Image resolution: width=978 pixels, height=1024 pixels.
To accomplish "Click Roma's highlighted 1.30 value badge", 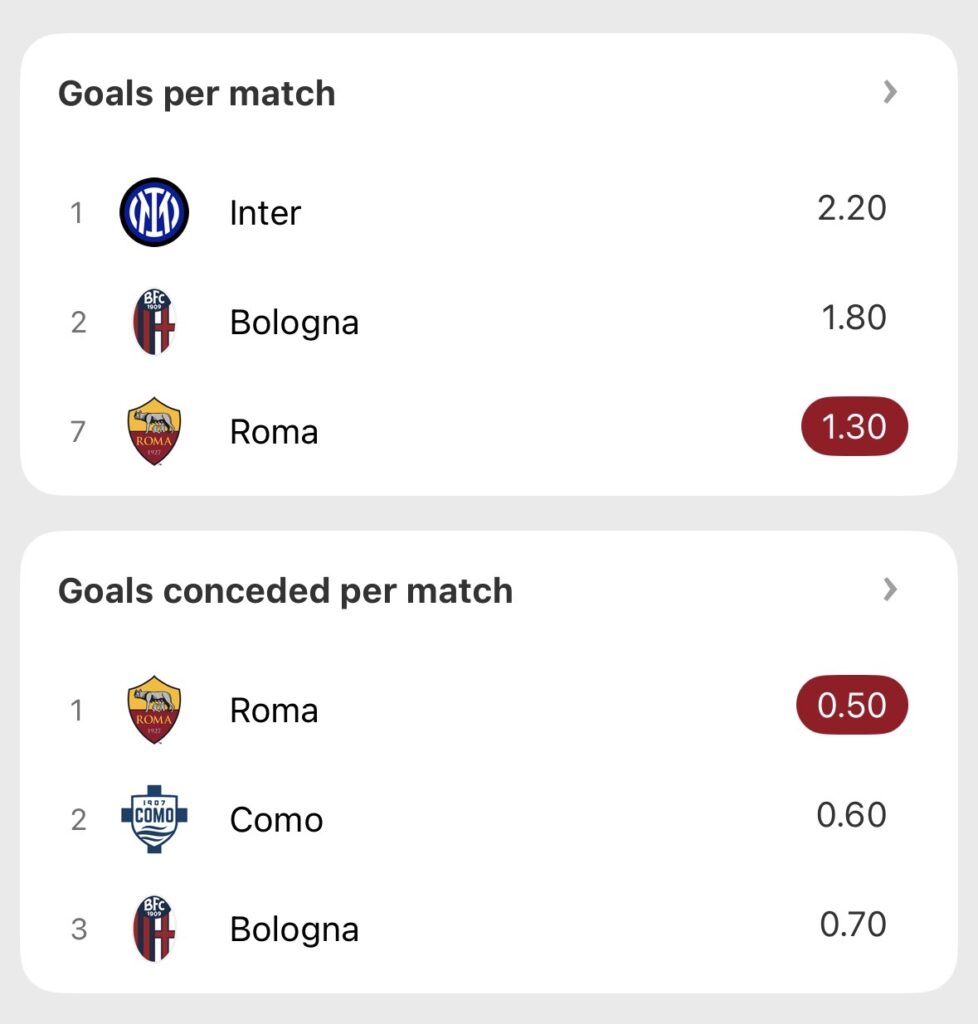I will click(853, 427).
